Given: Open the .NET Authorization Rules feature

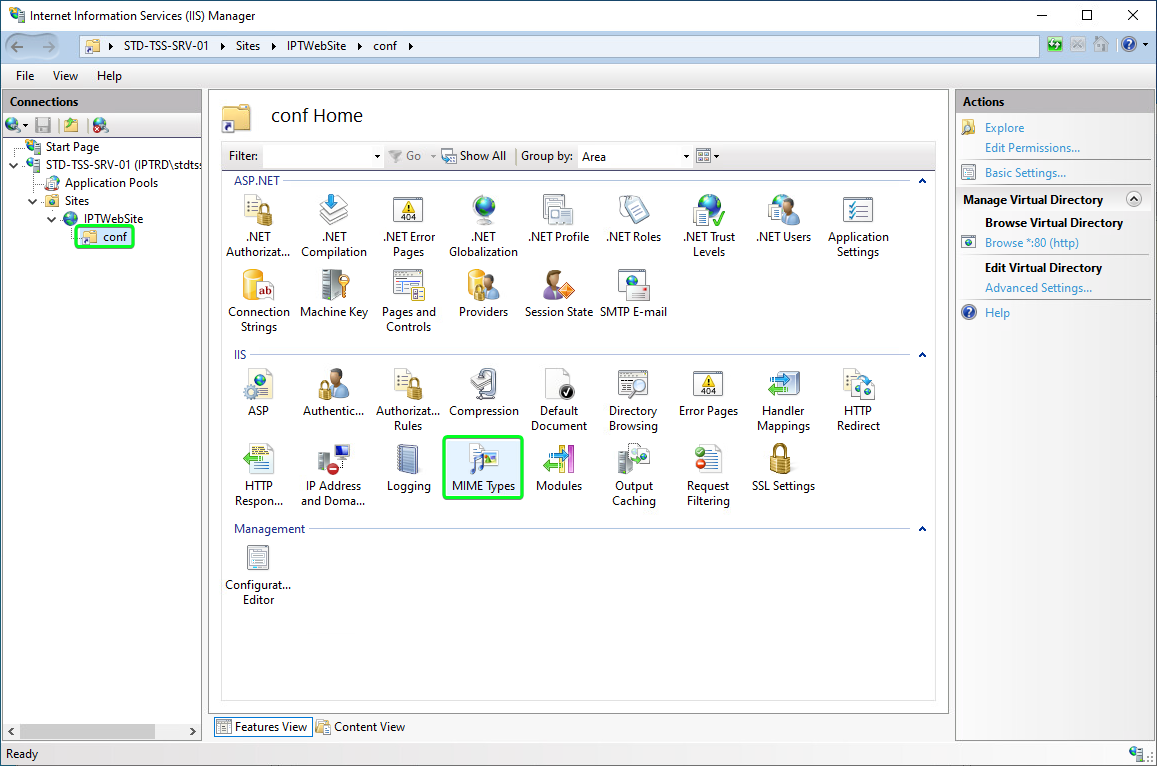Looking at the screenshot, I should [258, 227].
